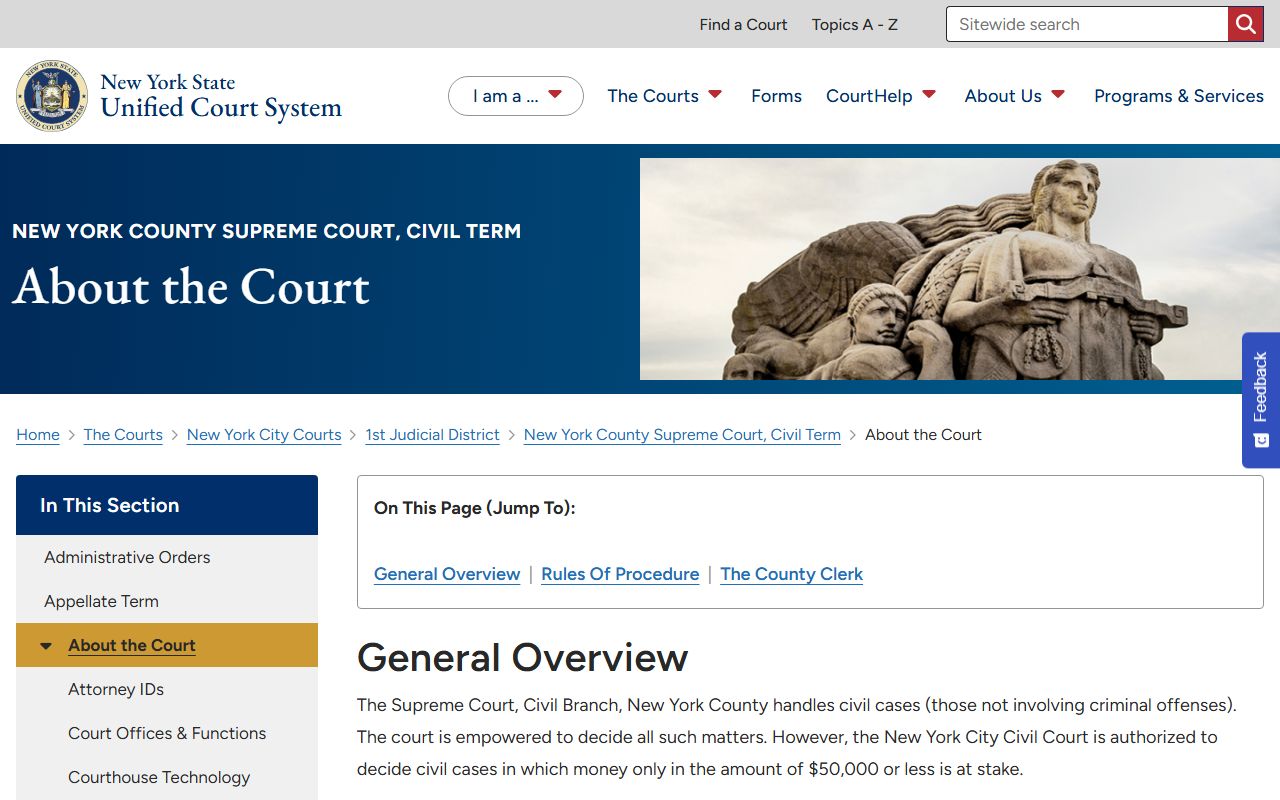The width and height of the screenshot is (1280, 800).
Task: Open New York County Supreme Court, Civil Term breadcrumb
Action: (682, 435)
